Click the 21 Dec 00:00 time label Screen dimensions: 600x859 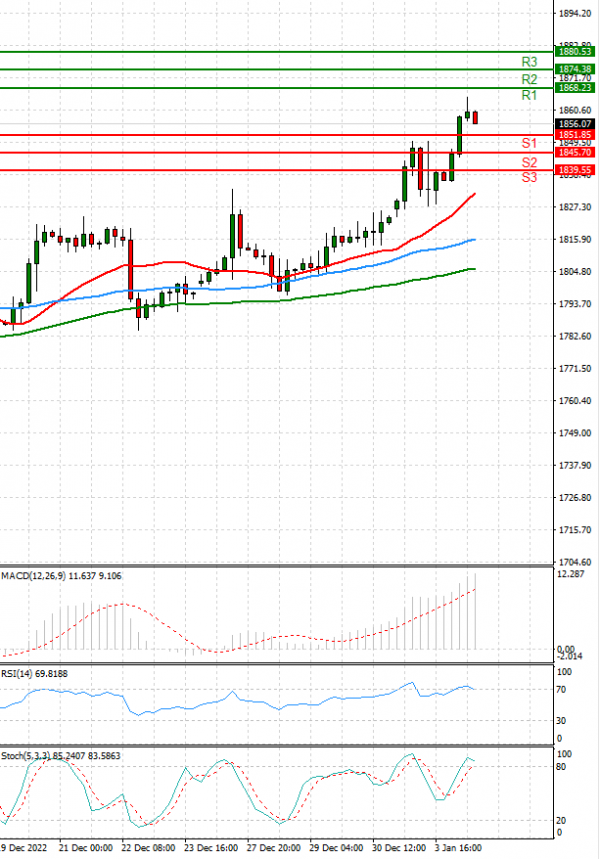(85, 848)
